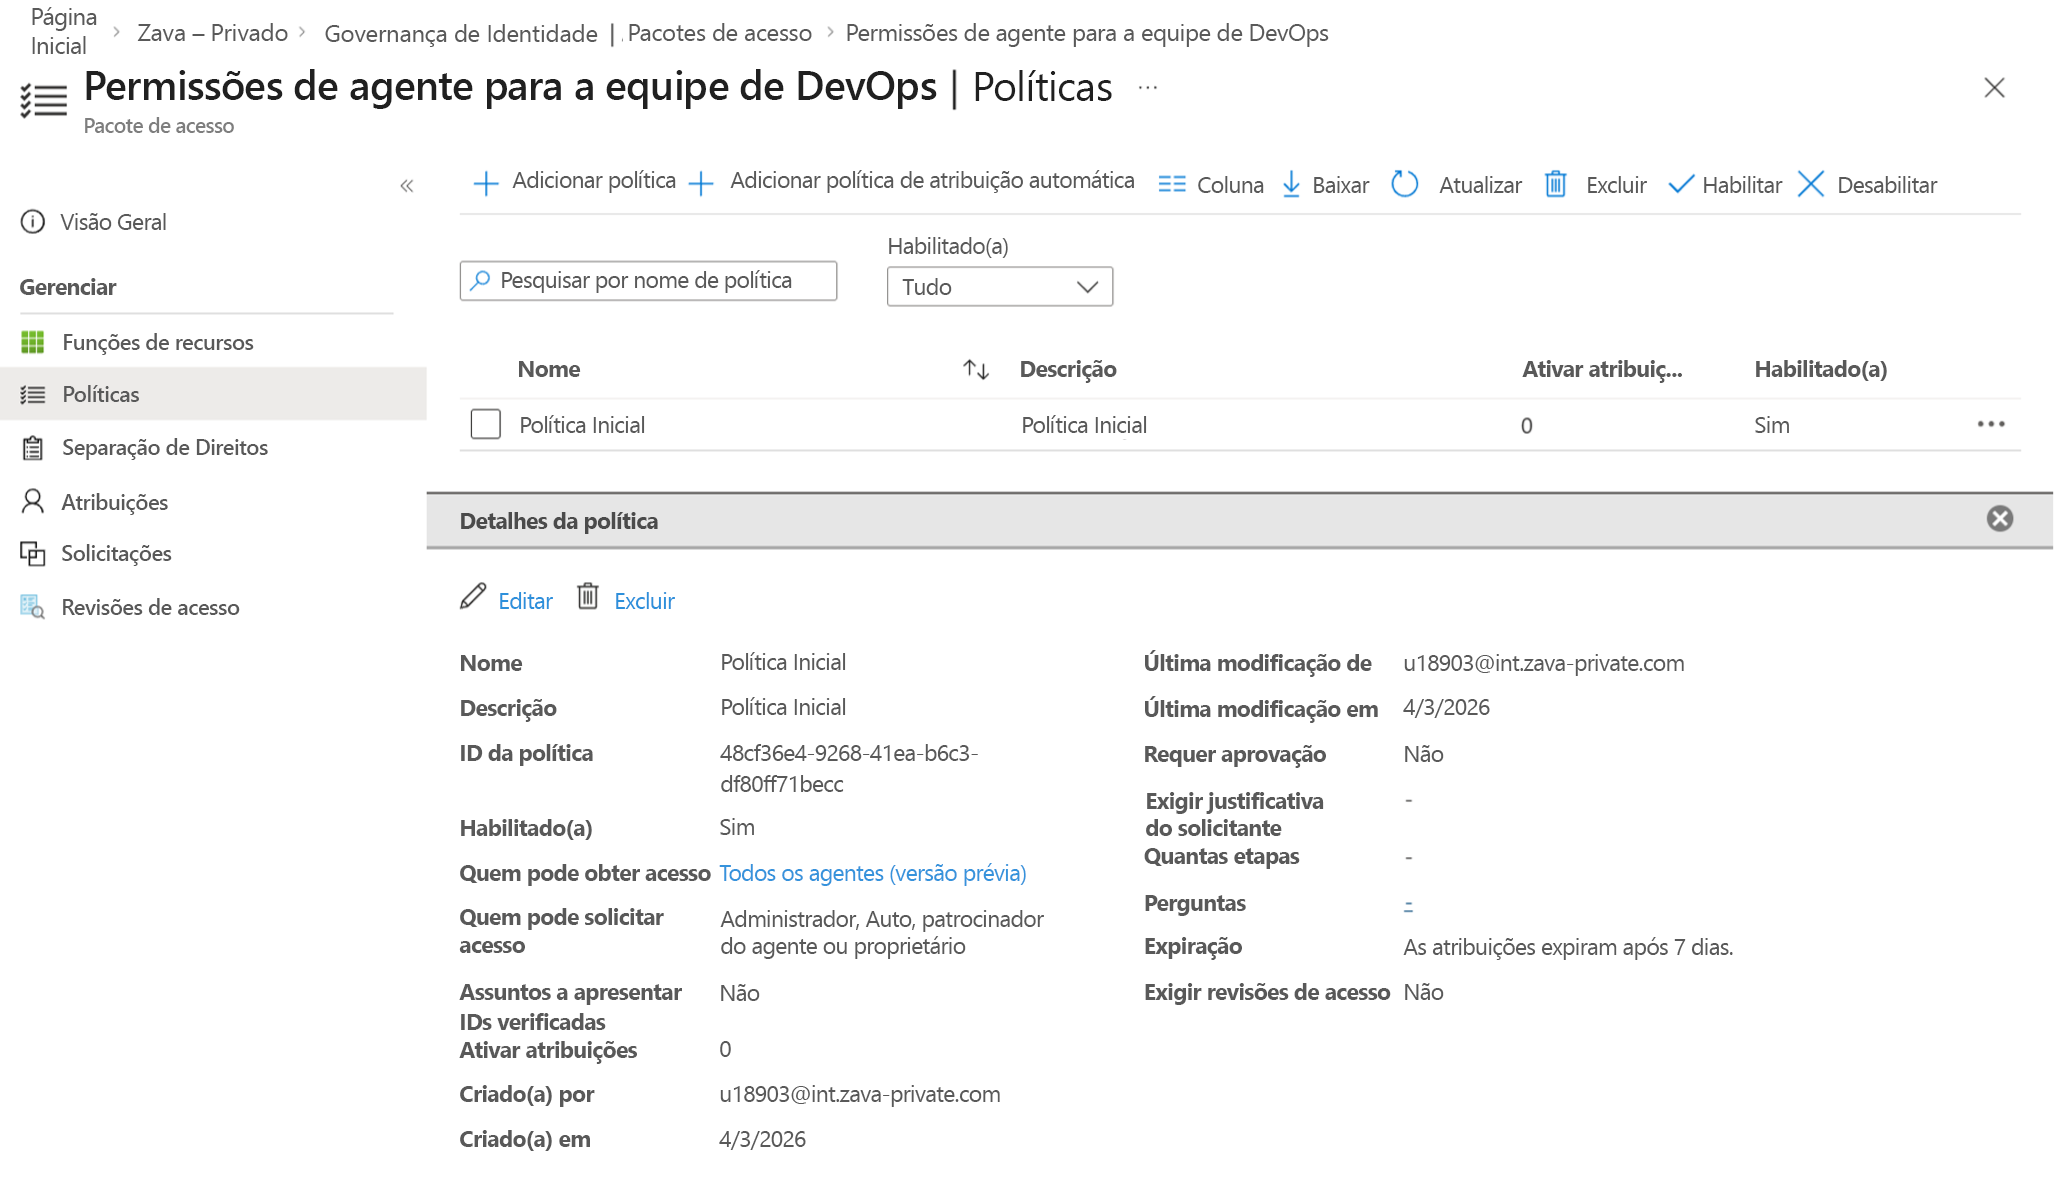The width and height of the screenshot is (2054, 1184).
Task: Click the Separação de Direitos clipboard icon
Action: coord(33,448)
